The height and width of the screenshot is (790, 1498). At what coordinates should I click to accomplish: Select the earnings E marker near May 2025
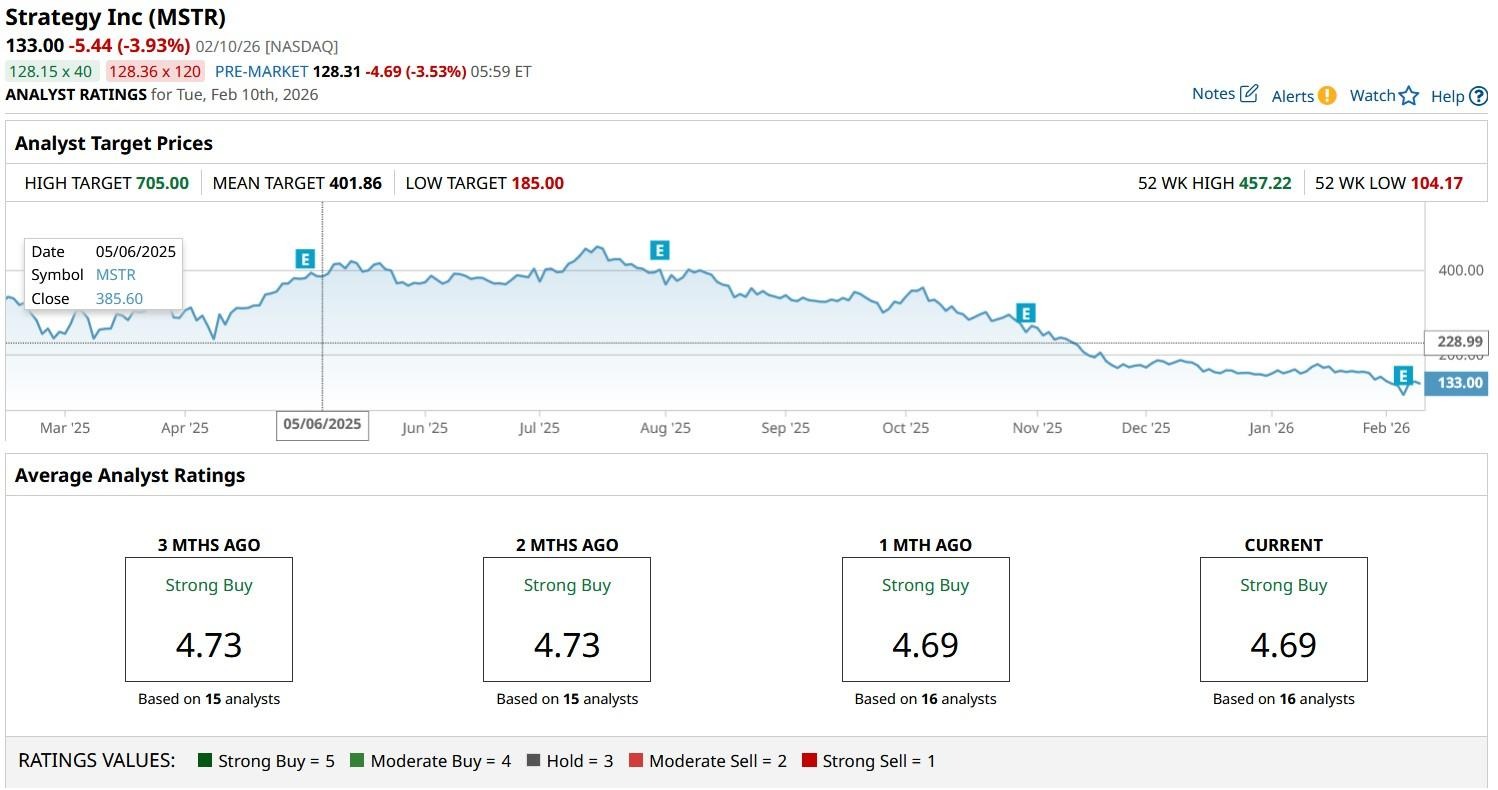(305, 259)
